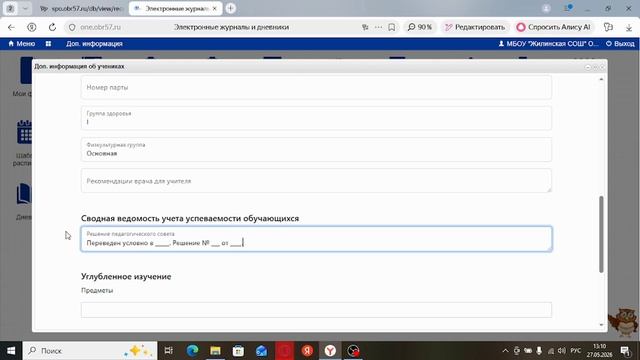Open the Outlook mail taskbar icon
This screenshot has height=360, width=640.
click(261, 351)
